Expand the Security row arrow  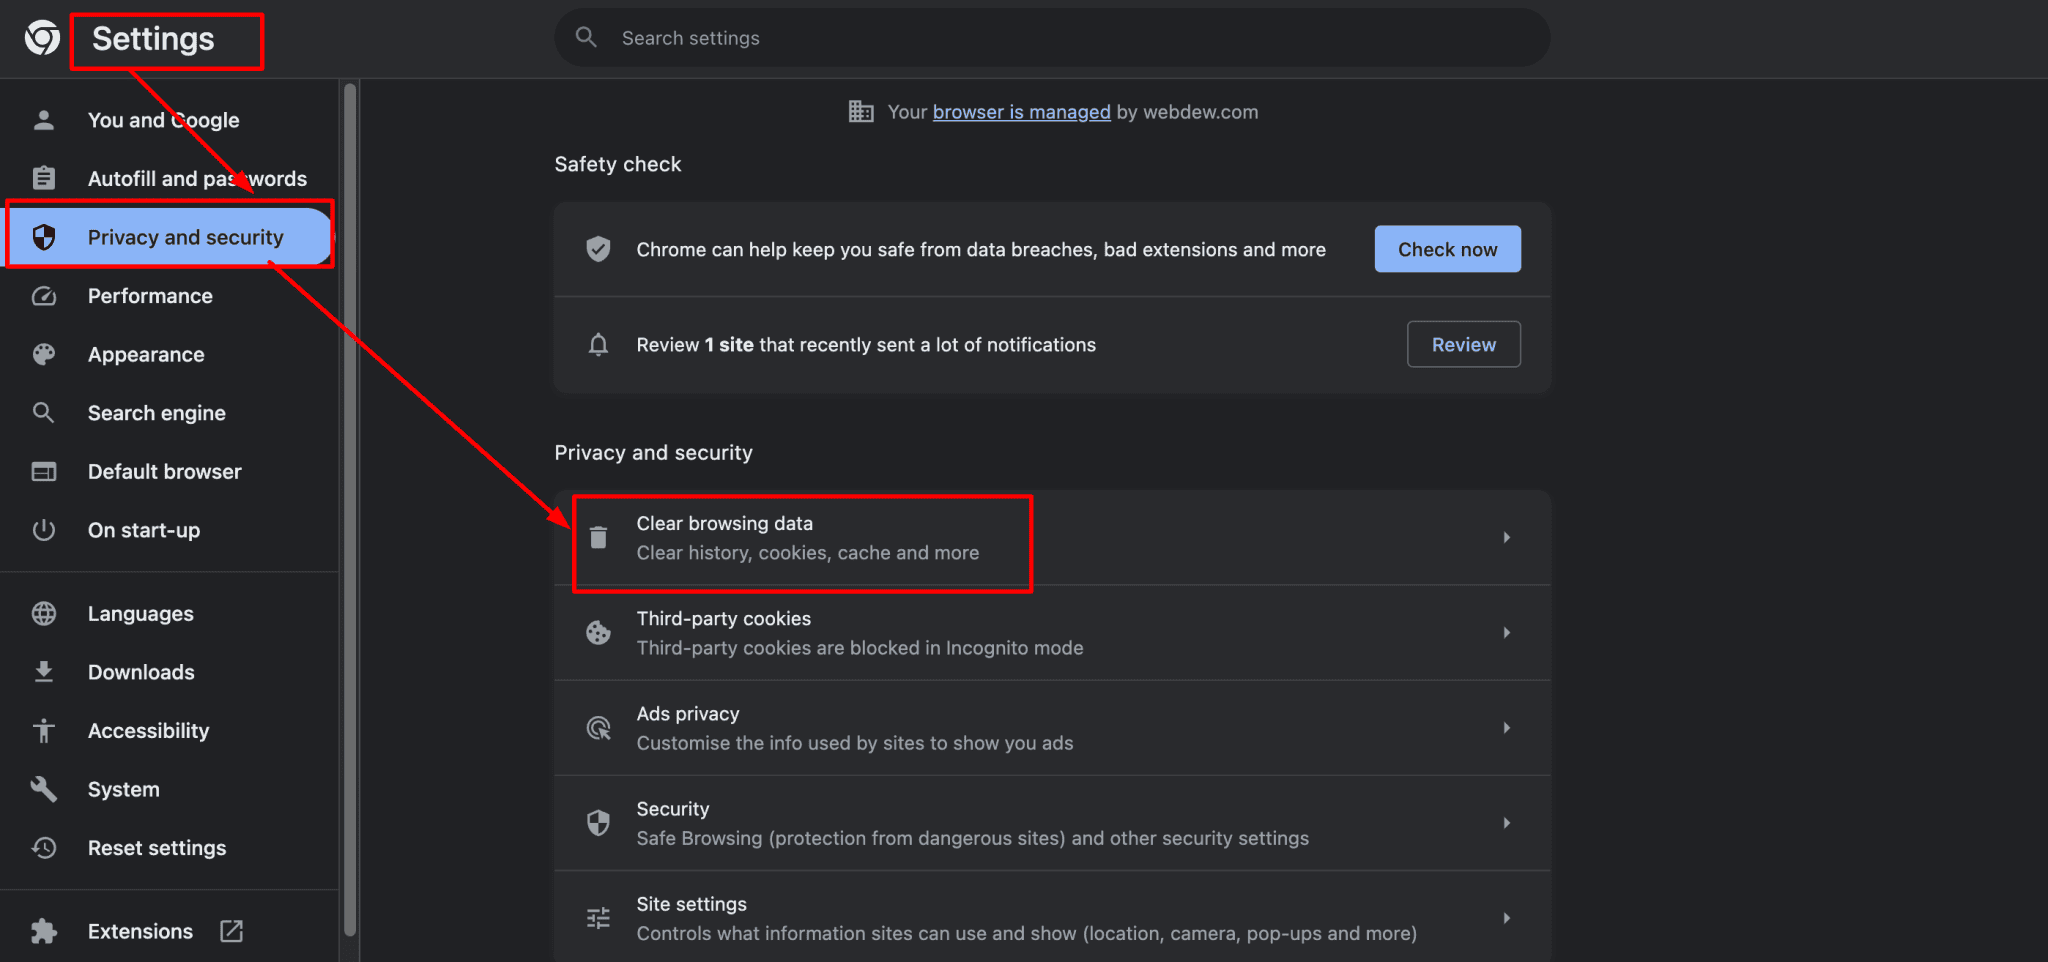click(x=1506, y=823)
